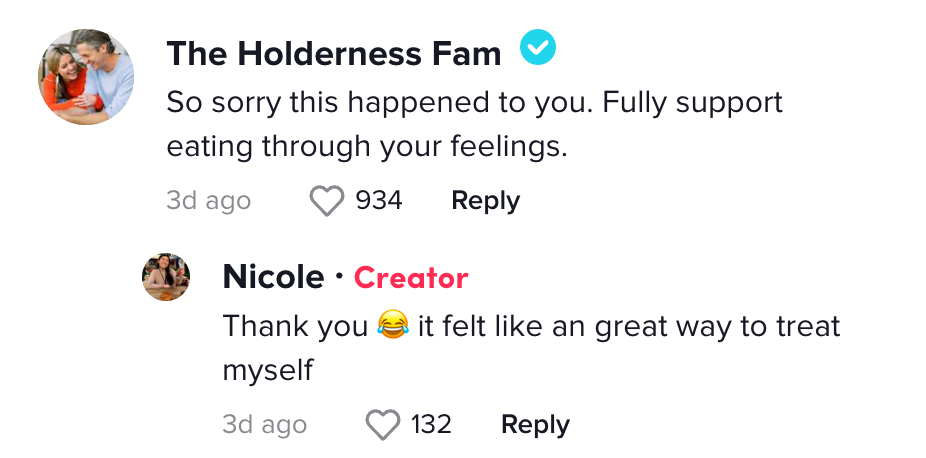Click the word 'myself' in Nicole's reply

click(268, 371)
